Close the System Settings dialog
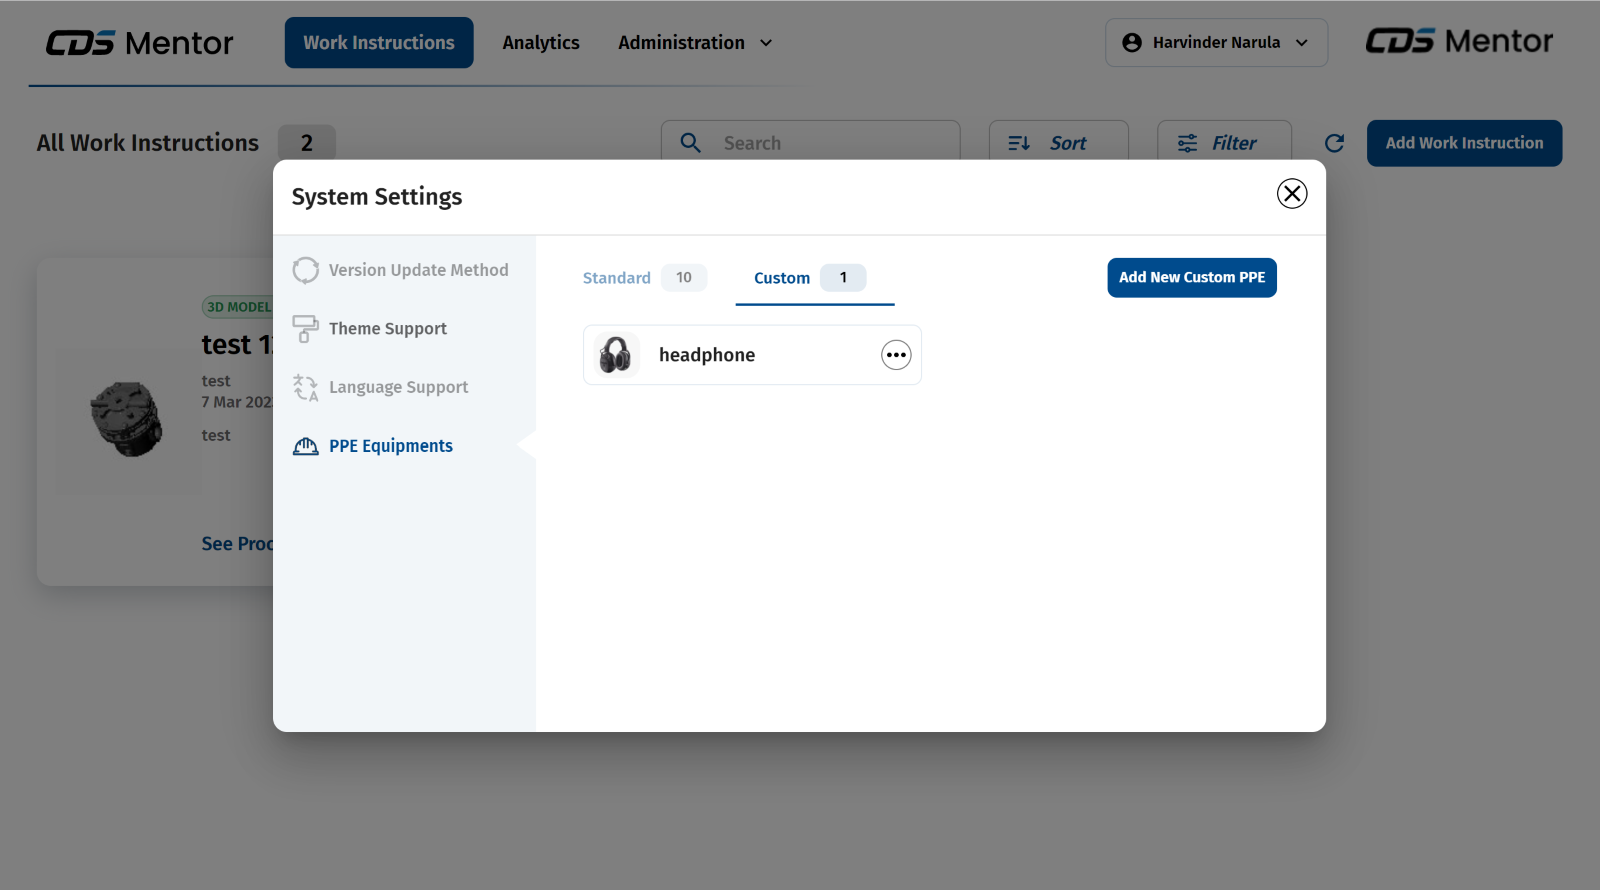 pyautogui.click(x=1292, y=194)
